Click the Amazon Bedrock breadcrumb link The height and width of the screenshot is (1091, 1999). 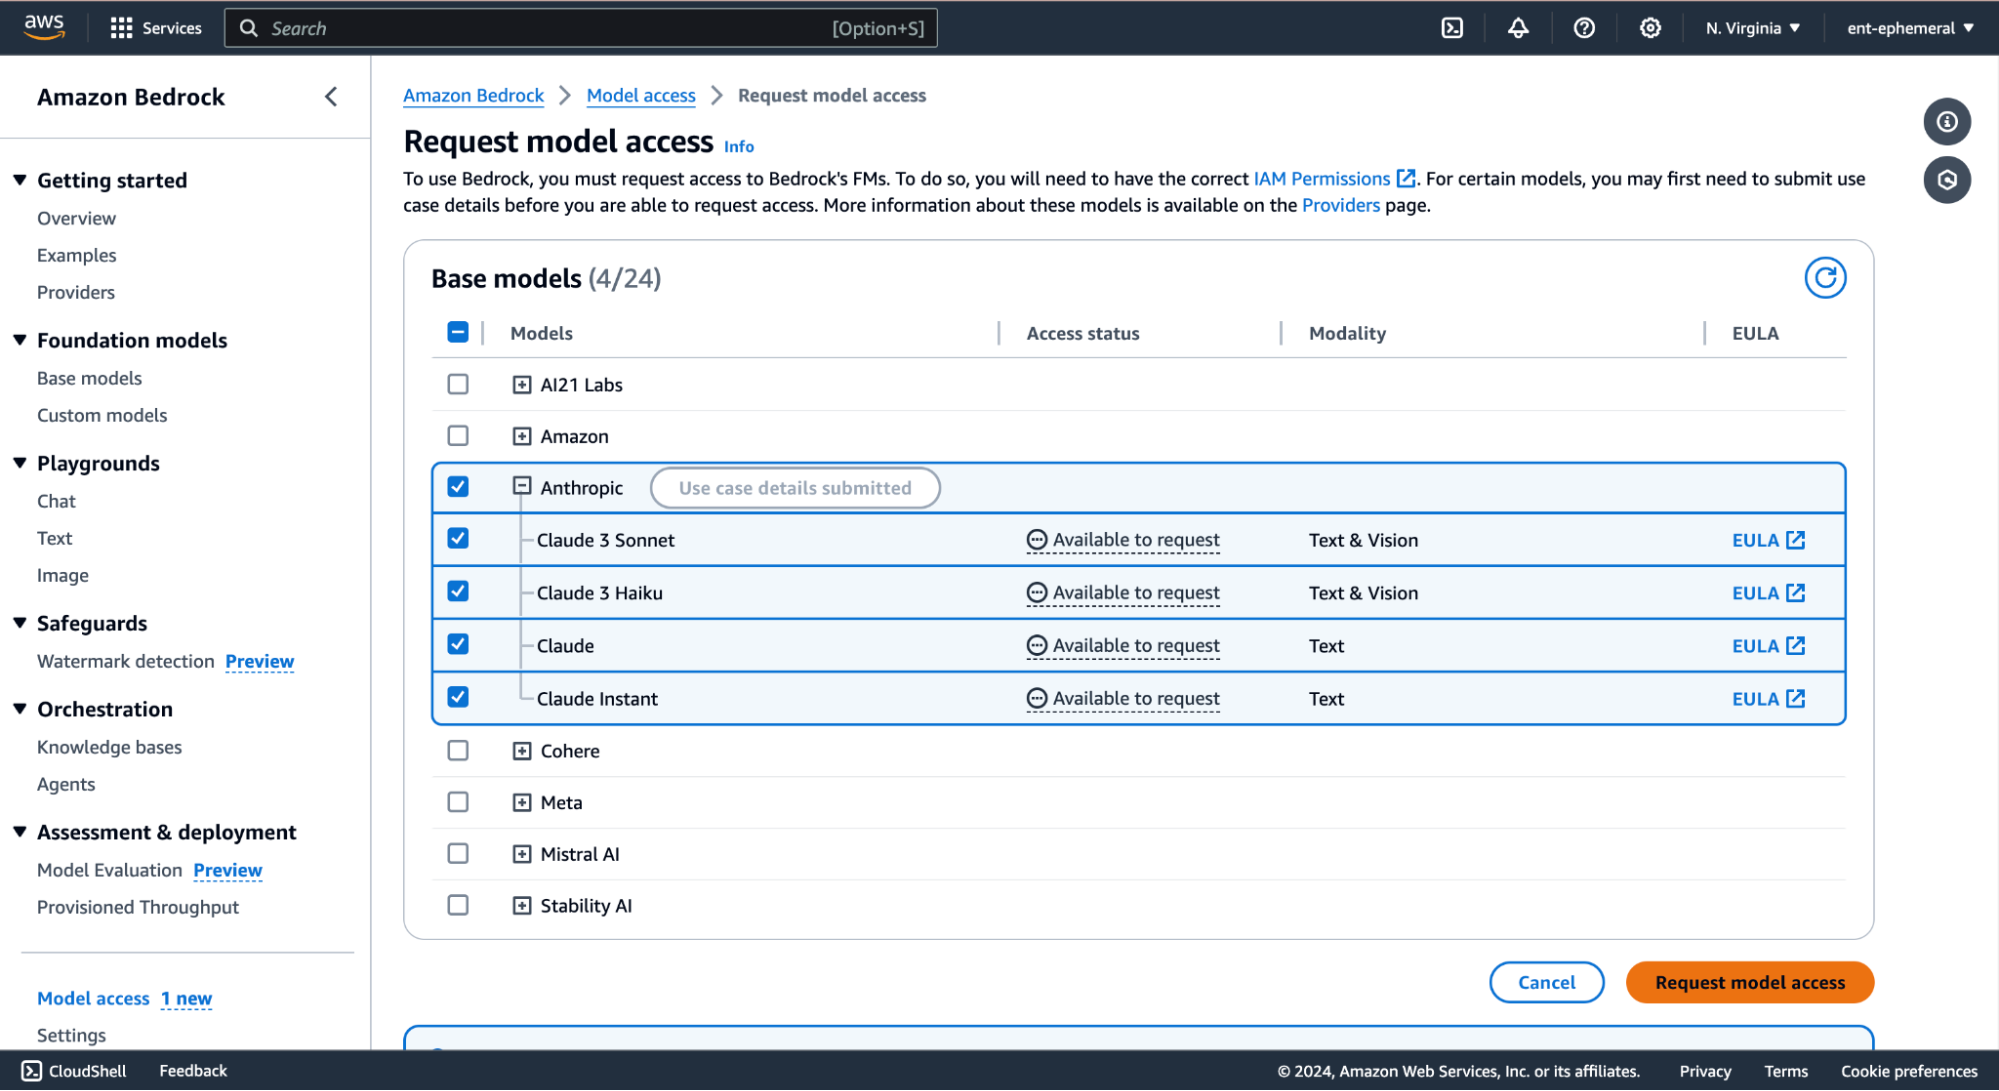pyautogui.click(x=474, y=94)
